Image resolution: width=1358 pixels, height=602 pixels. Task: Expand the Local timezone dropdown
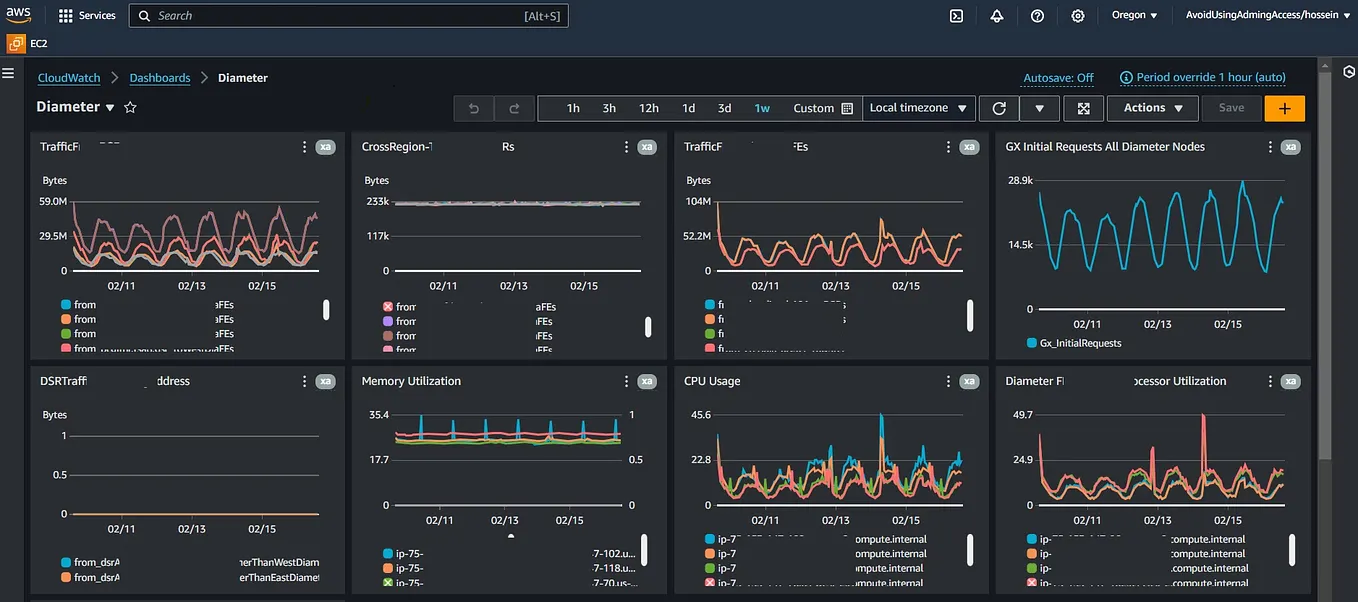pyautogui.click(x=918, y=108)
